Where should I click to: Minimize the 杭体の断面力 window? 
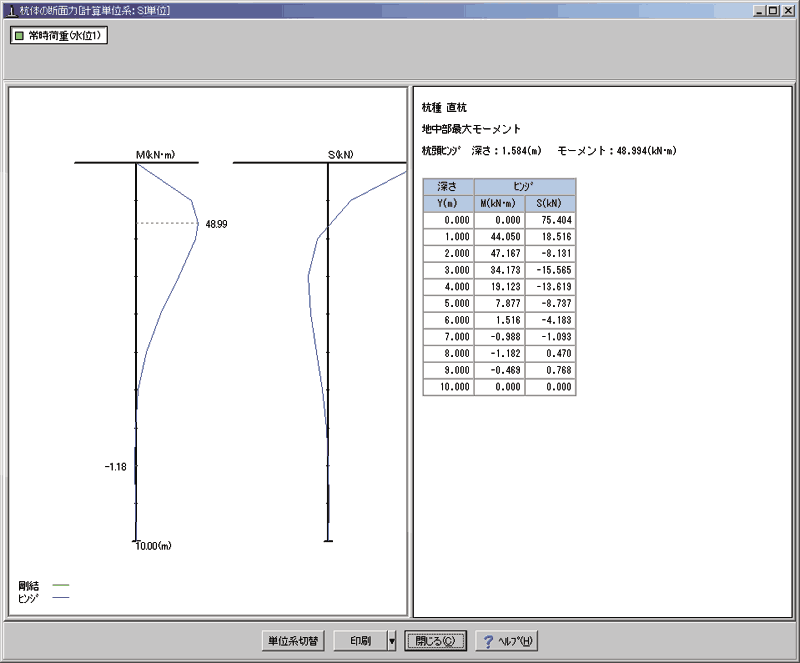point(760,9)
